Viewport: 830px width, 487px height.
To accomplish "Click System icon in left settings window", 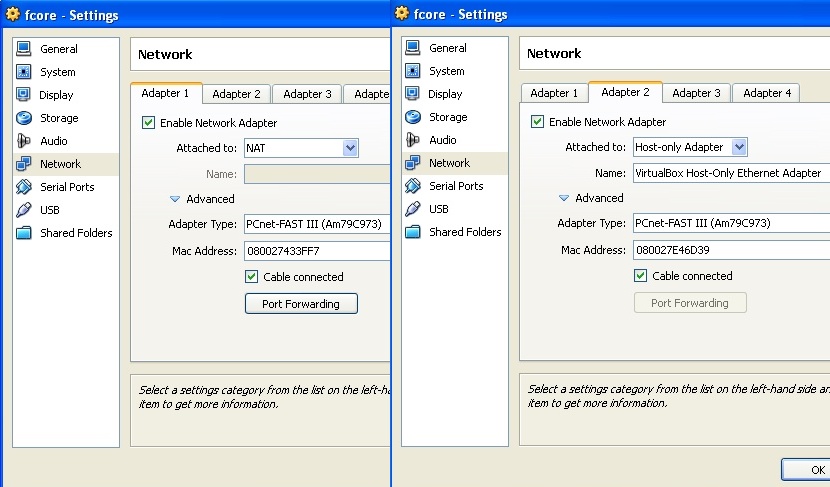I will point(24,71).
